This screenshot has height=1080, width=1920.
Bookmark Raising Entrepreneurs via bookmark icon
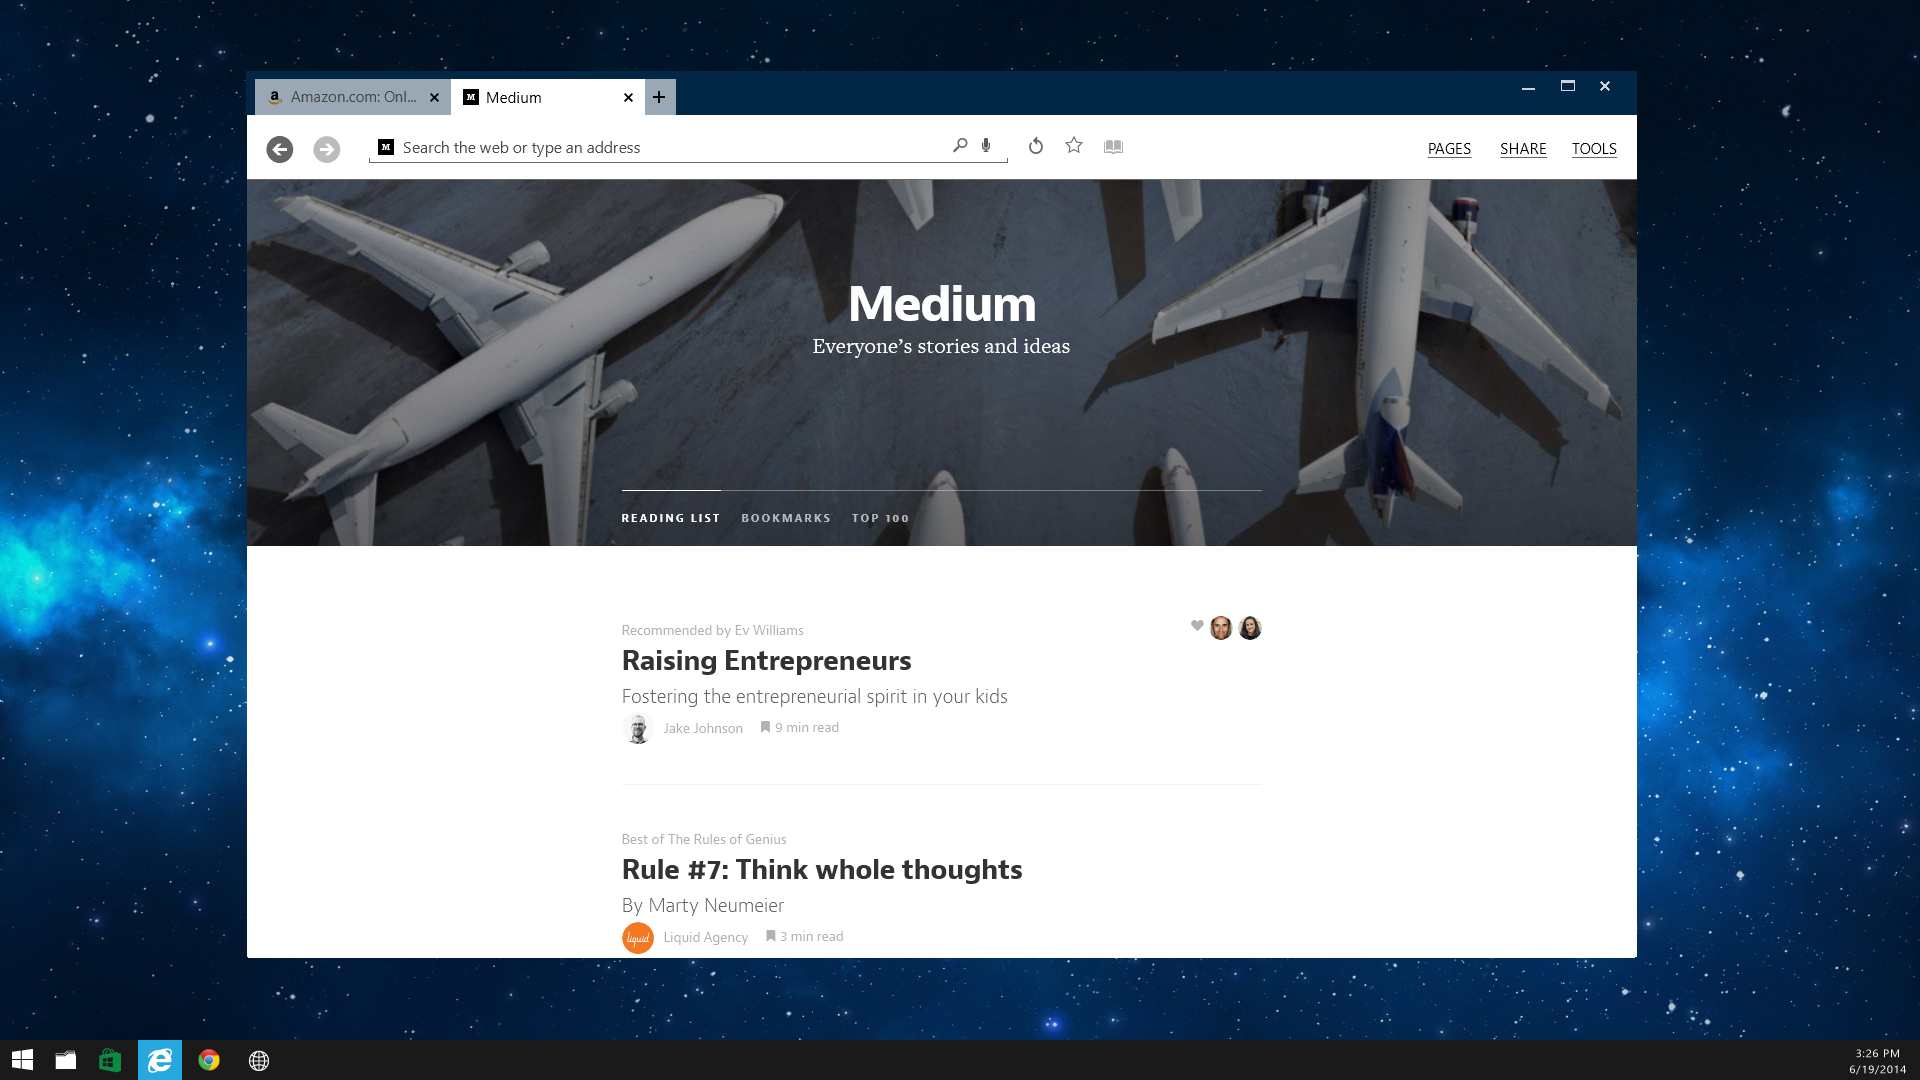765,727
